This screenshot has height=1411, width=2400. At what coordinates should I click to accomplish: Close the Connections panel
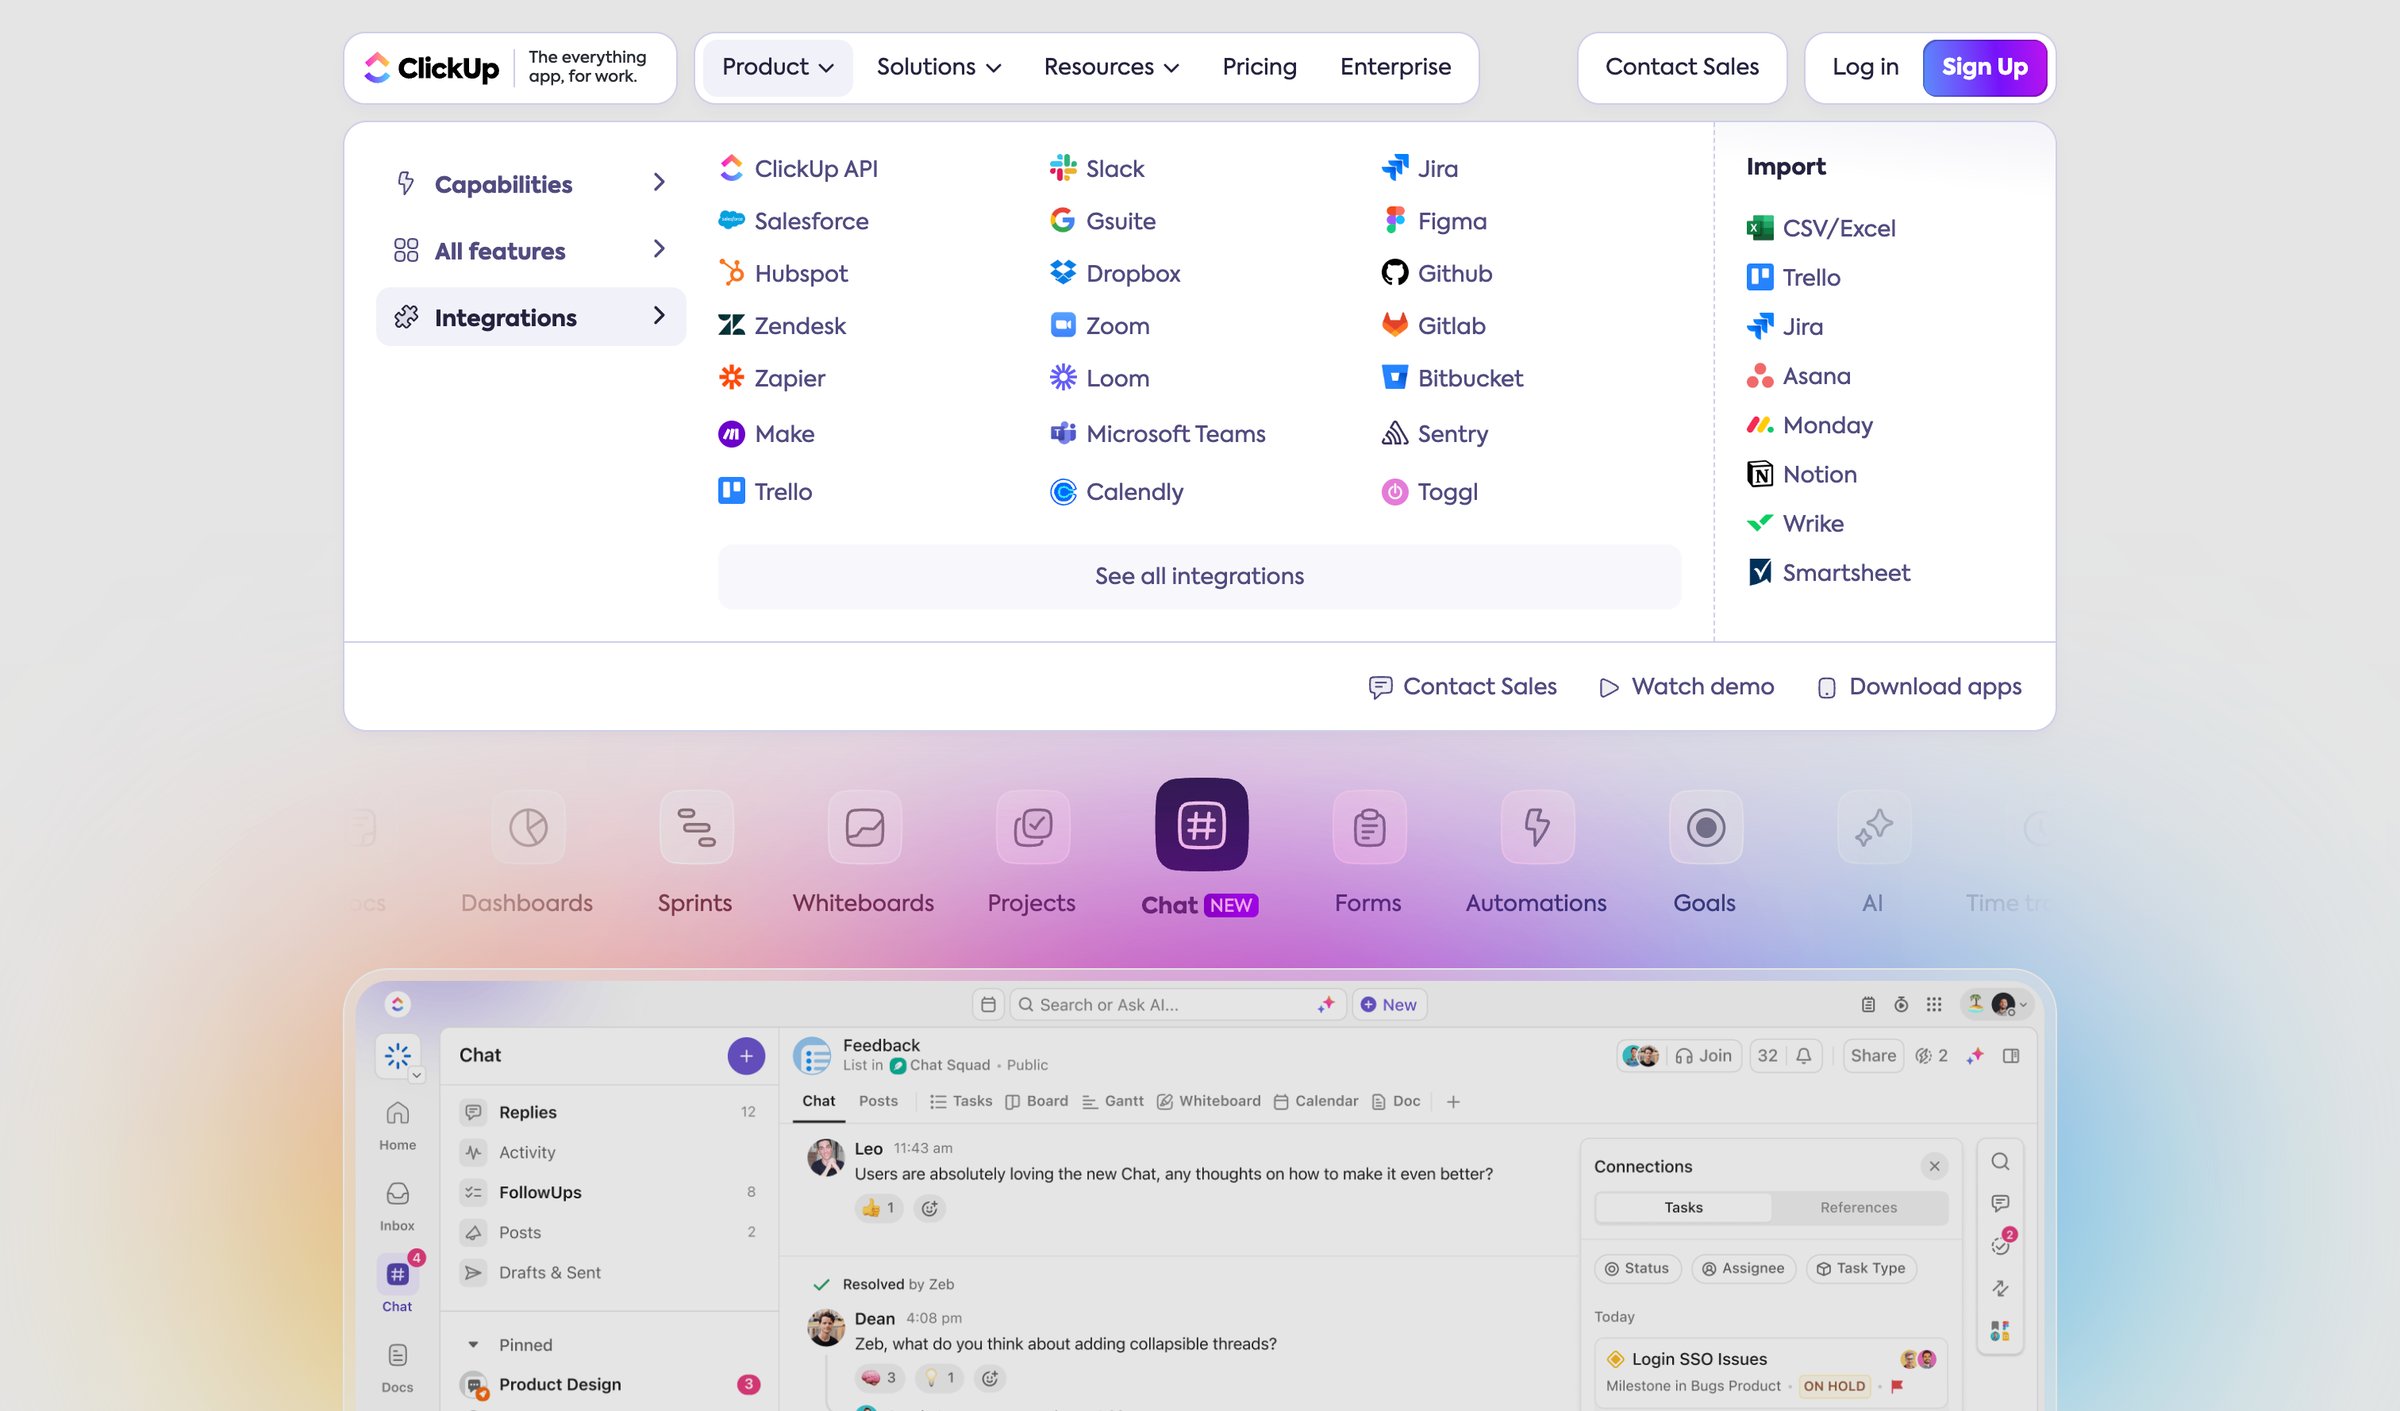(x=1934, y=1166)
